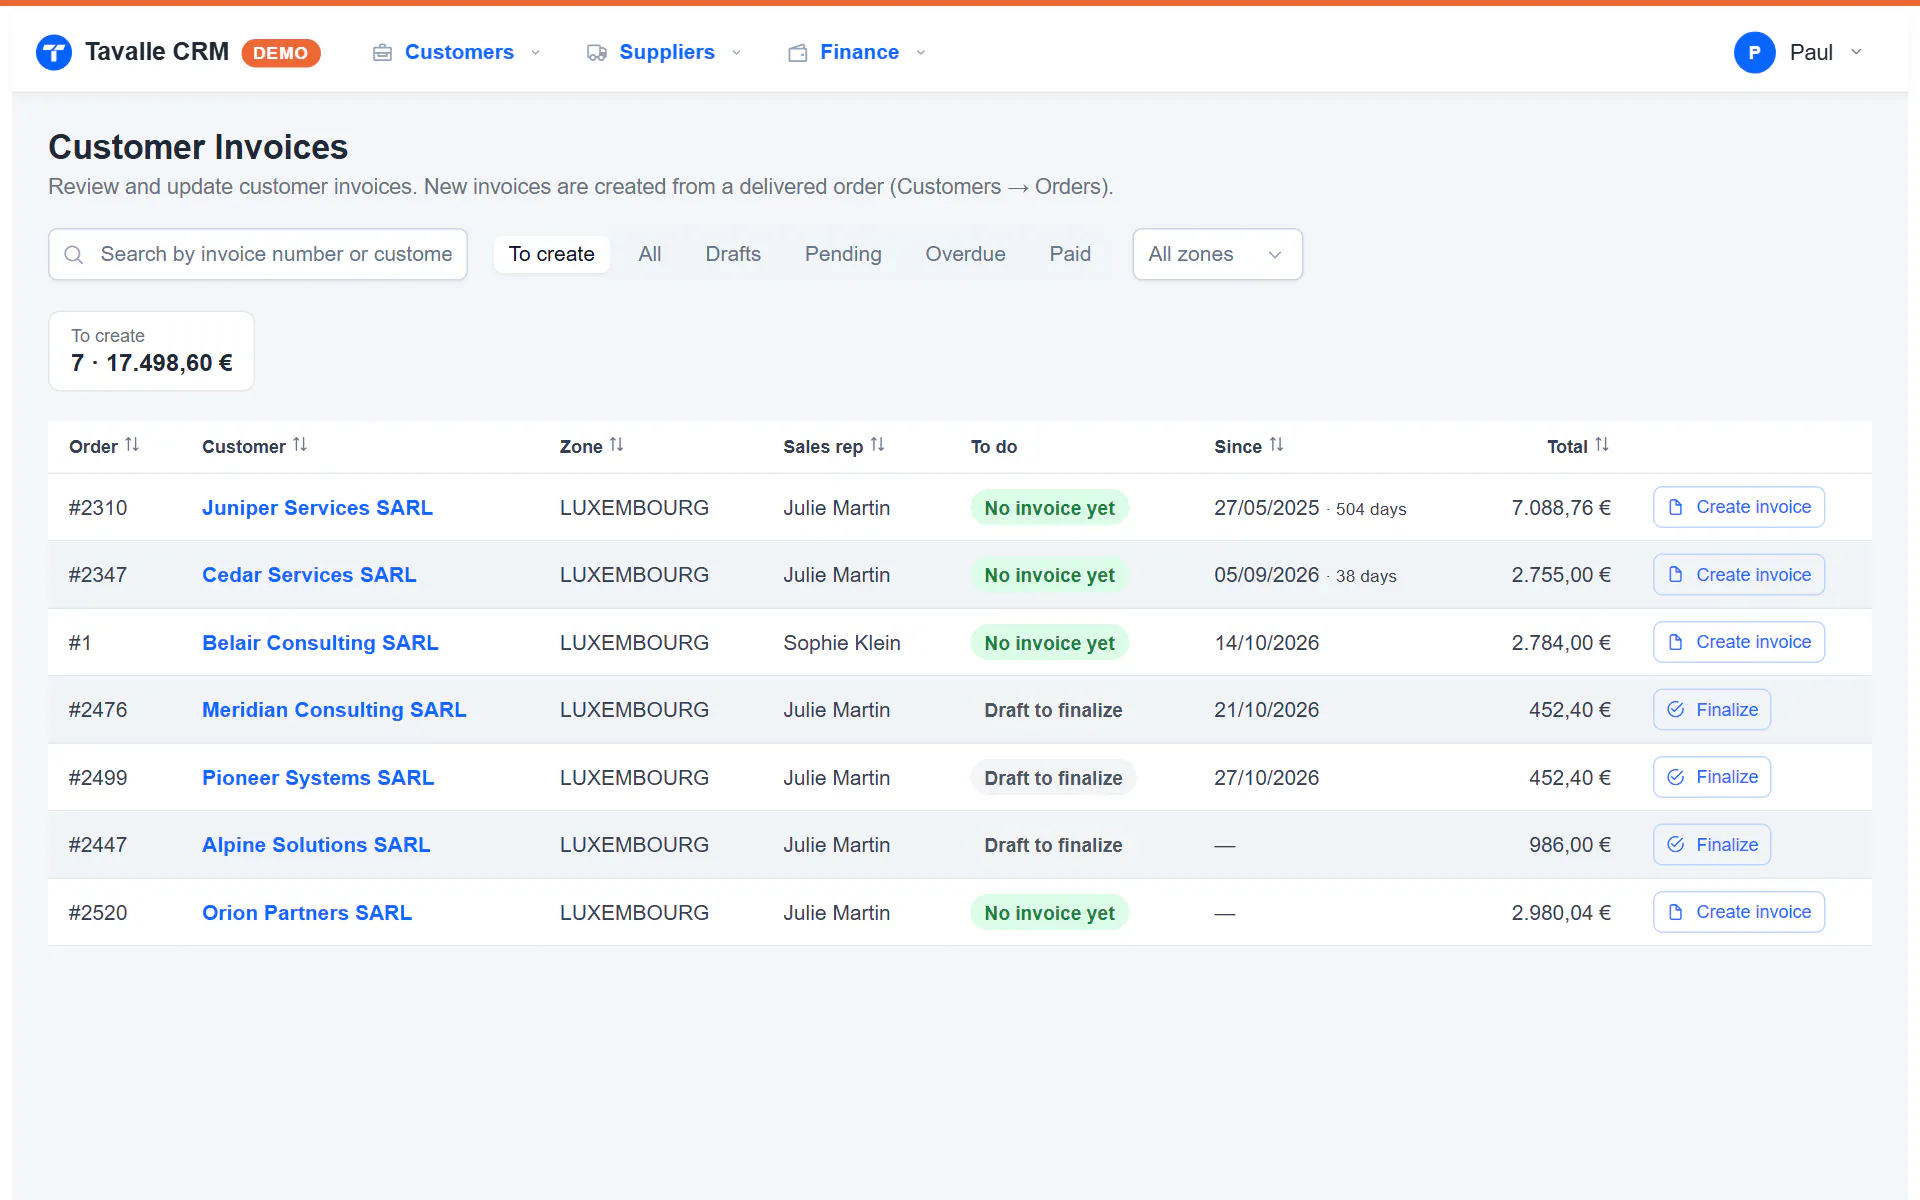Viewport: 1920px width, 1200px height.
Task: Open the All zones dropdown
Action: click(1217, 254)
